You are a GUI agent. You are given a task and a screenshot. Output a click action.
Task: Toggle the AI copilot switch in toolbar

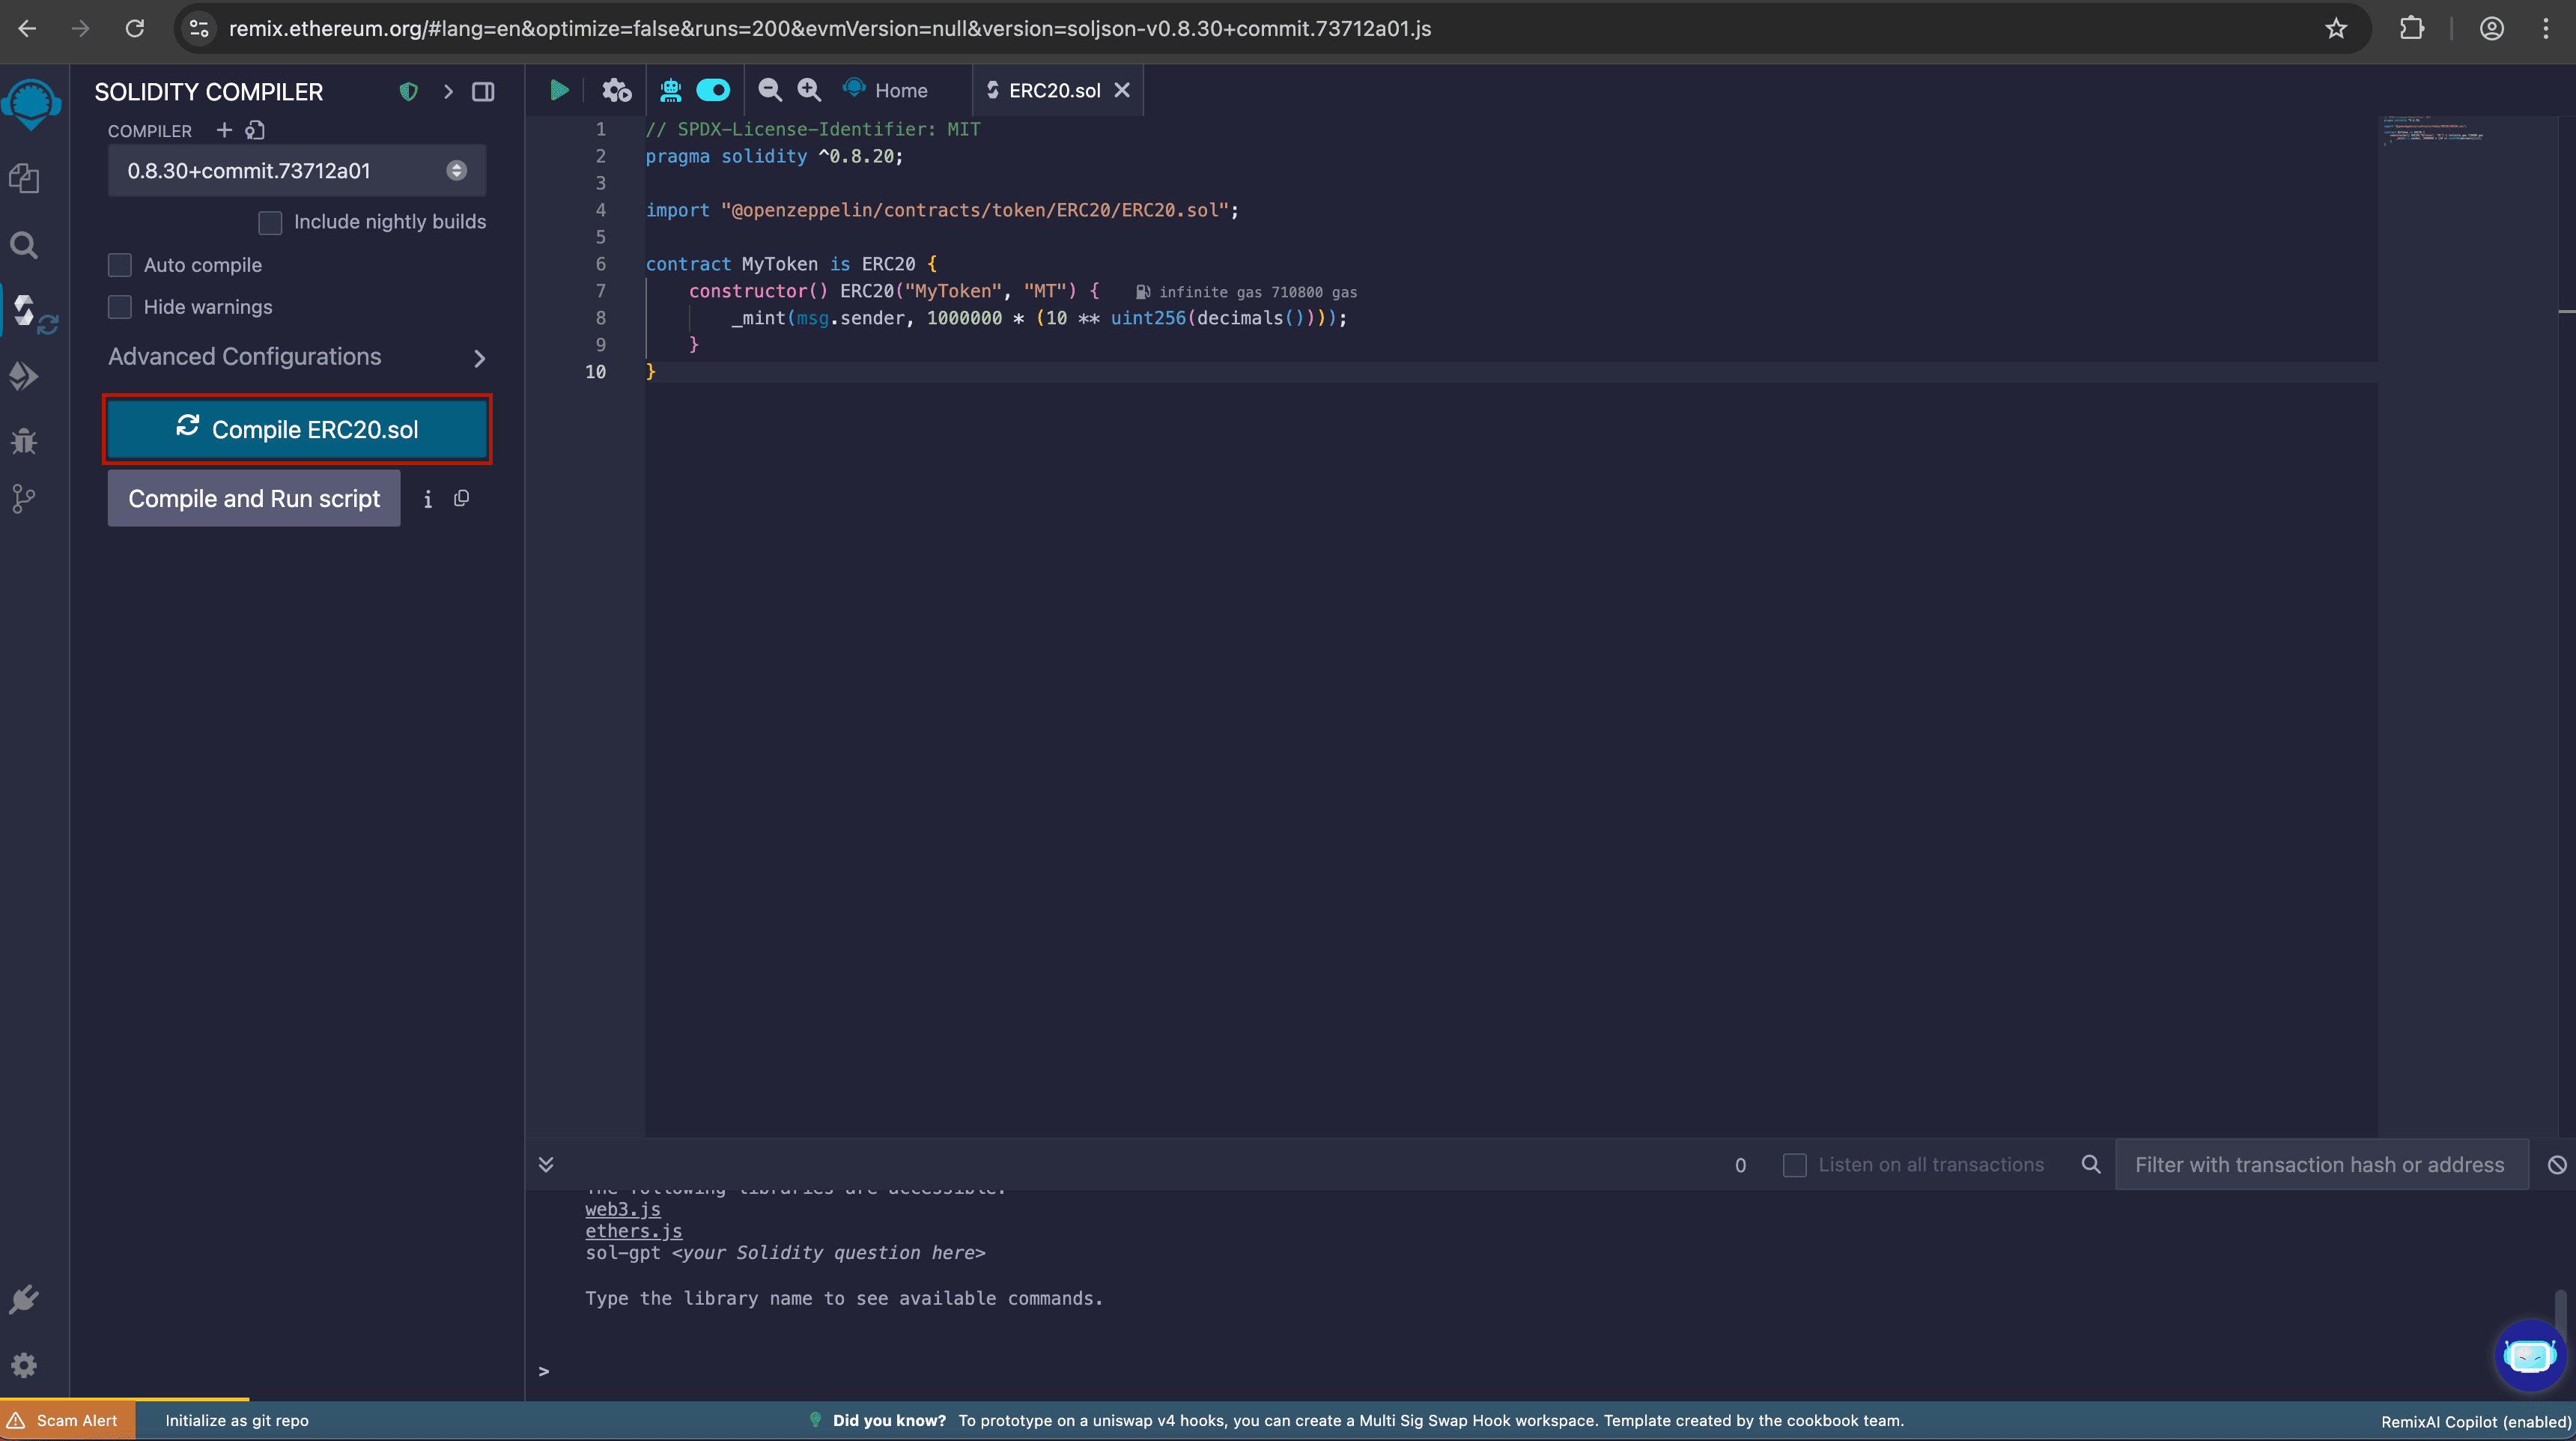click(x=713, y=90)
